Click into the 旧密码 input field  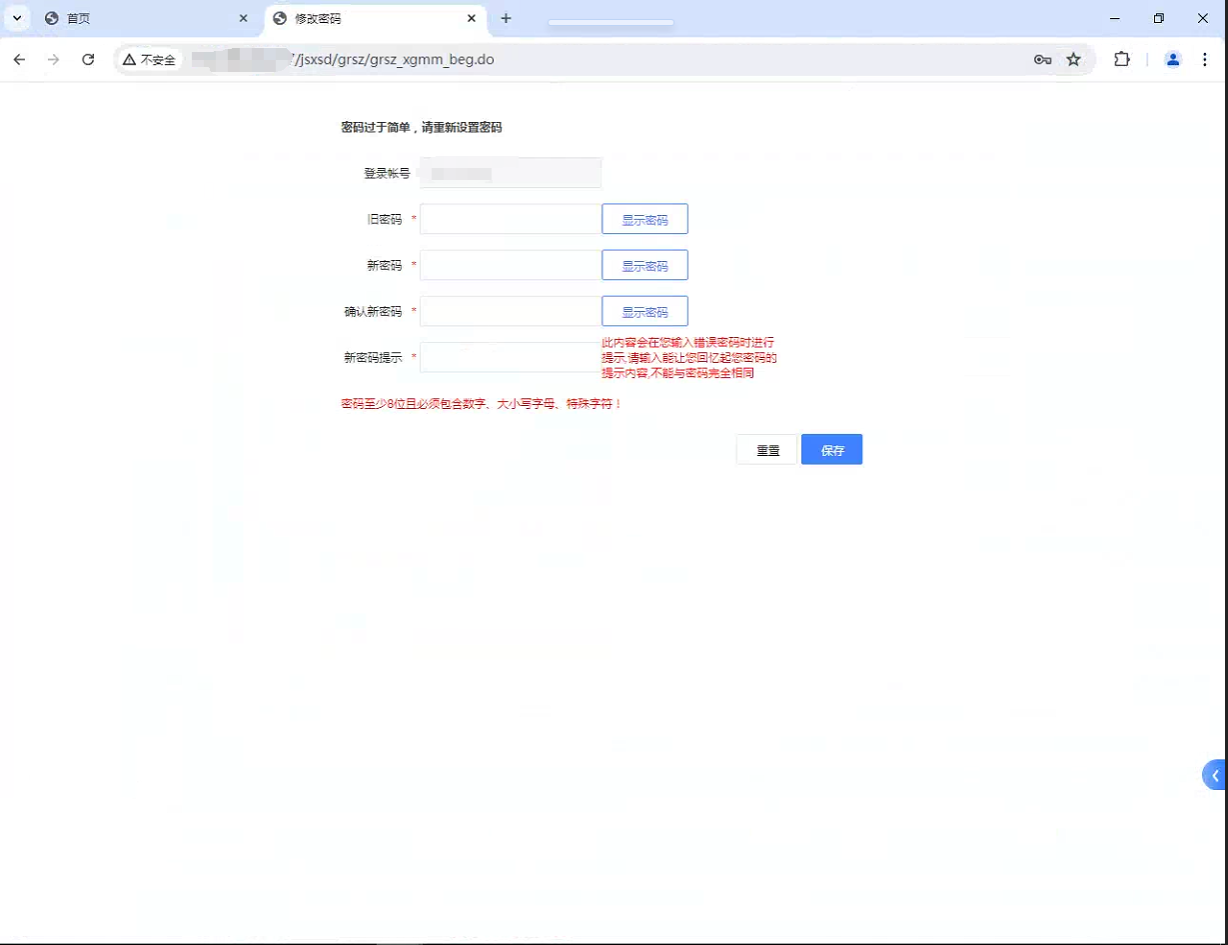pos(510,219)
